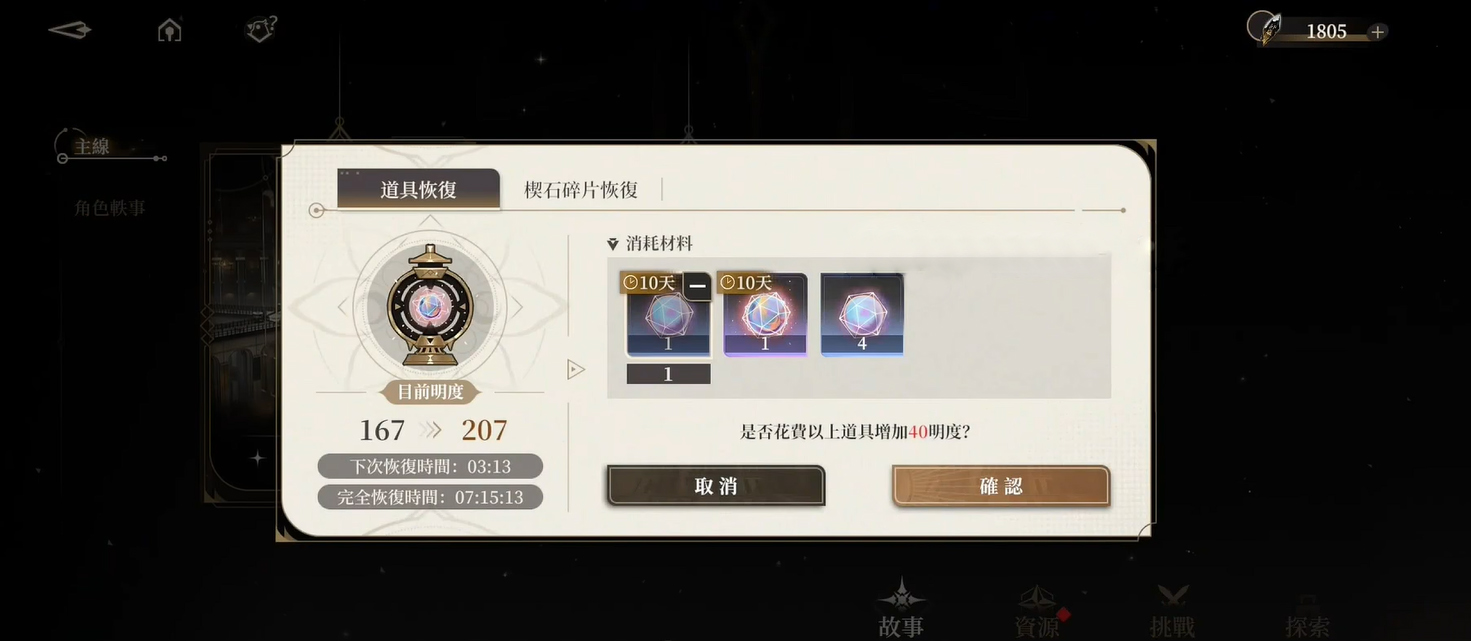This screenshot has height=641, width=1471.
Task: Open the help question-mark icon
Action: pos(261,29)
